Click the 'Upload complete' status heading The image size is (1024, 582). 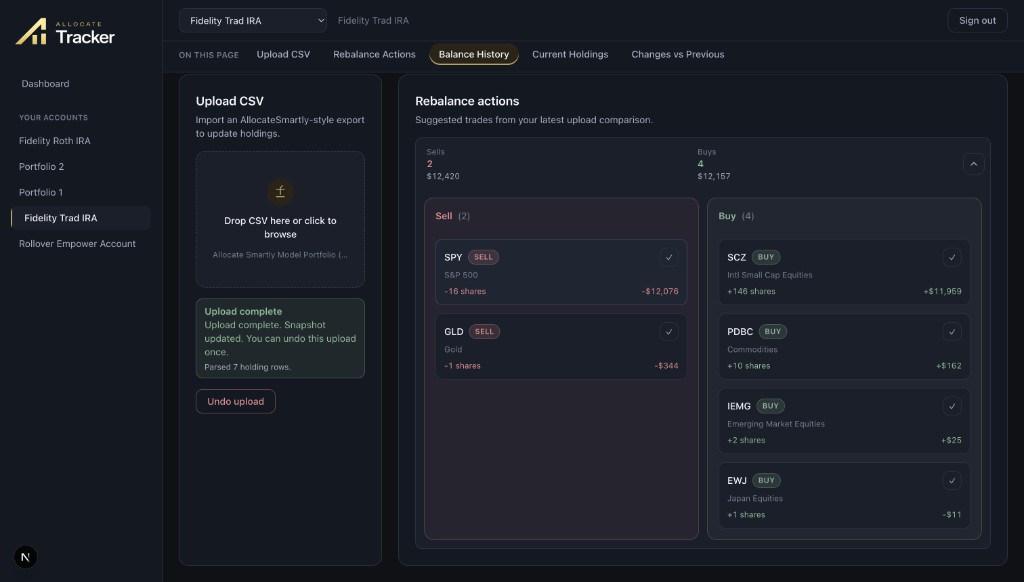[243, 312]
